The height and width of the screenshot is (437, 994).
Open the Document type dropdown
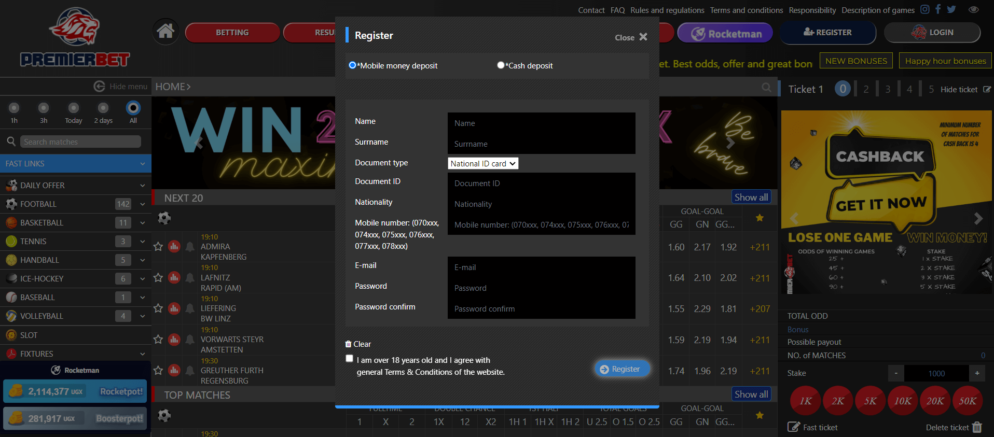coord(483,162)
